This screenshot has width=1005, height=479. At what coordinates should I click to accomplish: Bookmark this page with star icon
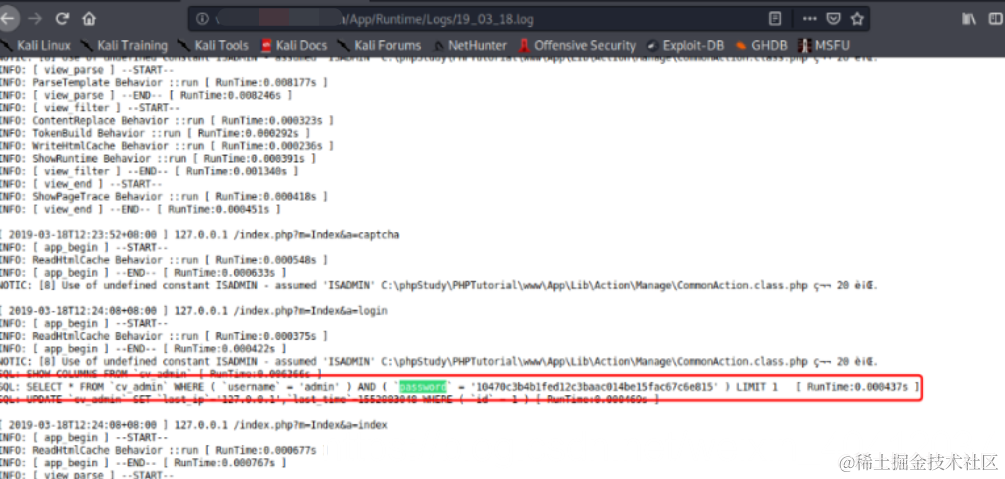[x=857, y=19]
